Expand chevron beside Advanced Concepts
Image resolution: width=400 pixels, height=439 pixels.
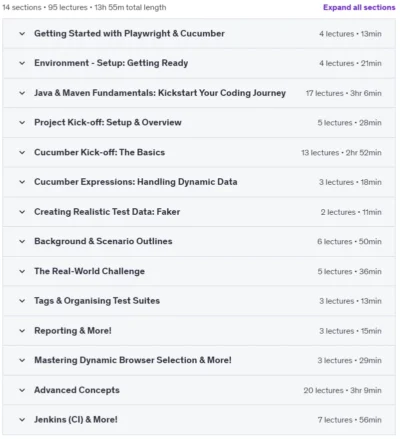point(22,390)
